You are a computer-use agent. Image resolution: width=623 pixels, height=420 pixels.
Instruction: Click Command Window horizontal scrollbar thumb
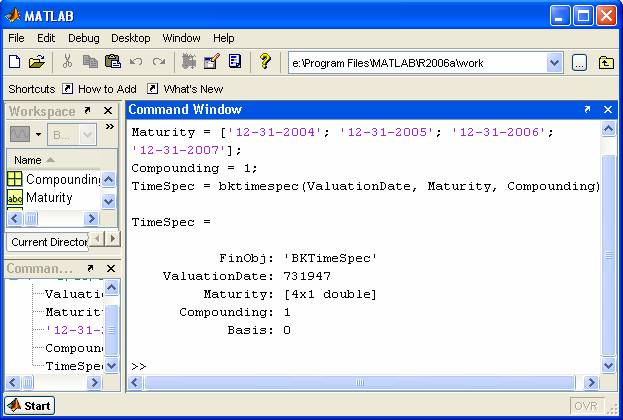[360, 383]
